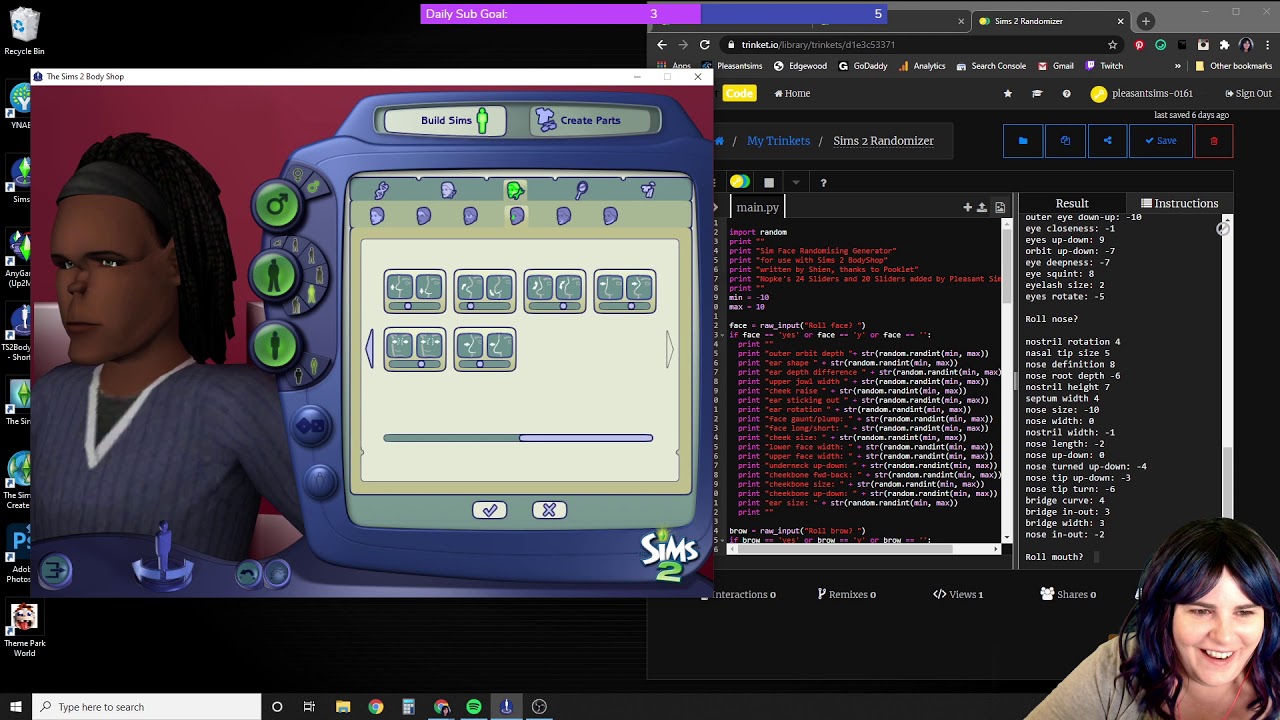Image resolution: width=1280 pixels, height=720 pixels.
Task: Go to the trinket Home link
Action: tap(792, 93)
